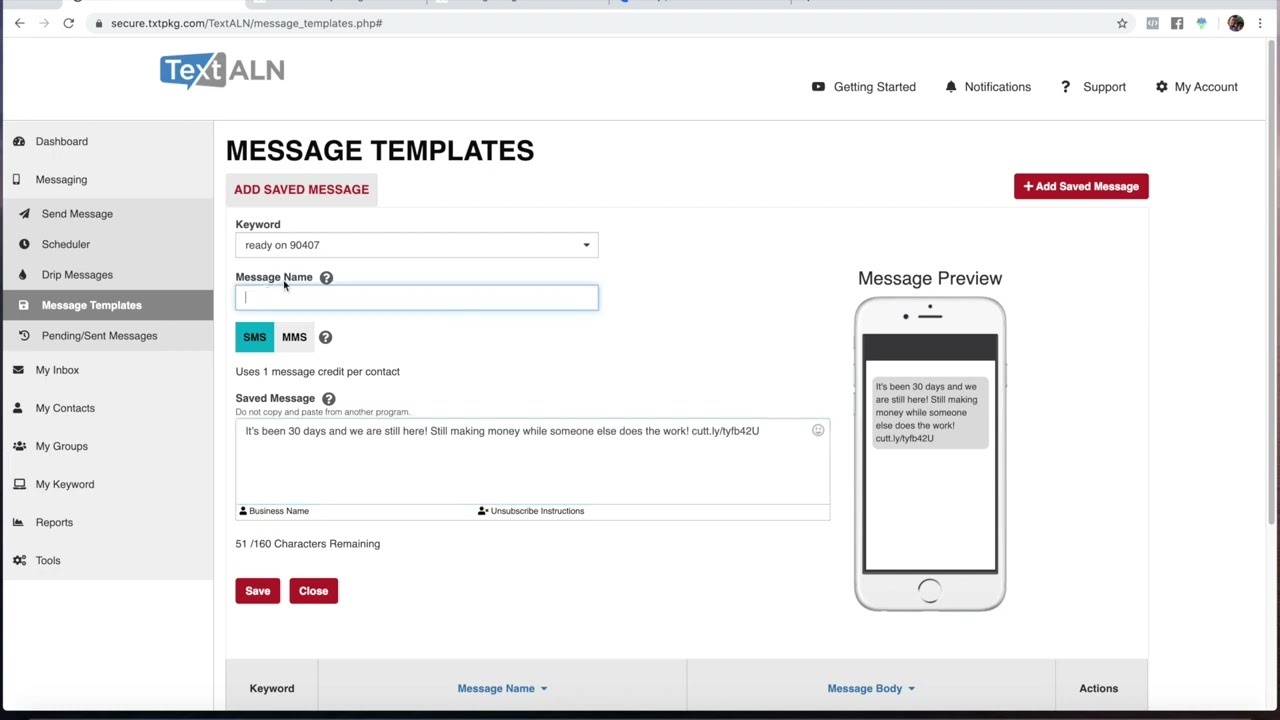Click the browser back arrow
This screenshot has width=1280, height=720.
19,23
